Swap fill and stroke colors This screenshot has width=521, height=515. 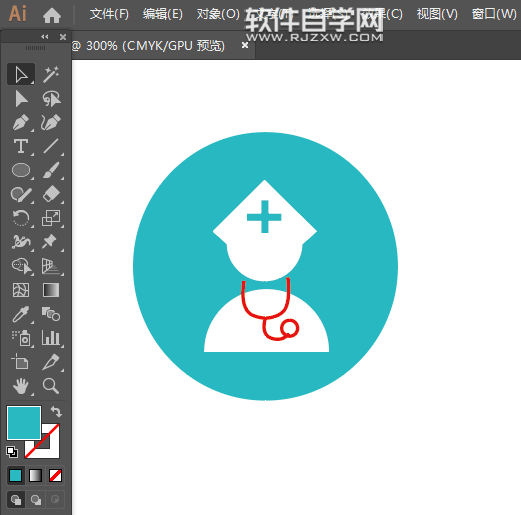56,412
